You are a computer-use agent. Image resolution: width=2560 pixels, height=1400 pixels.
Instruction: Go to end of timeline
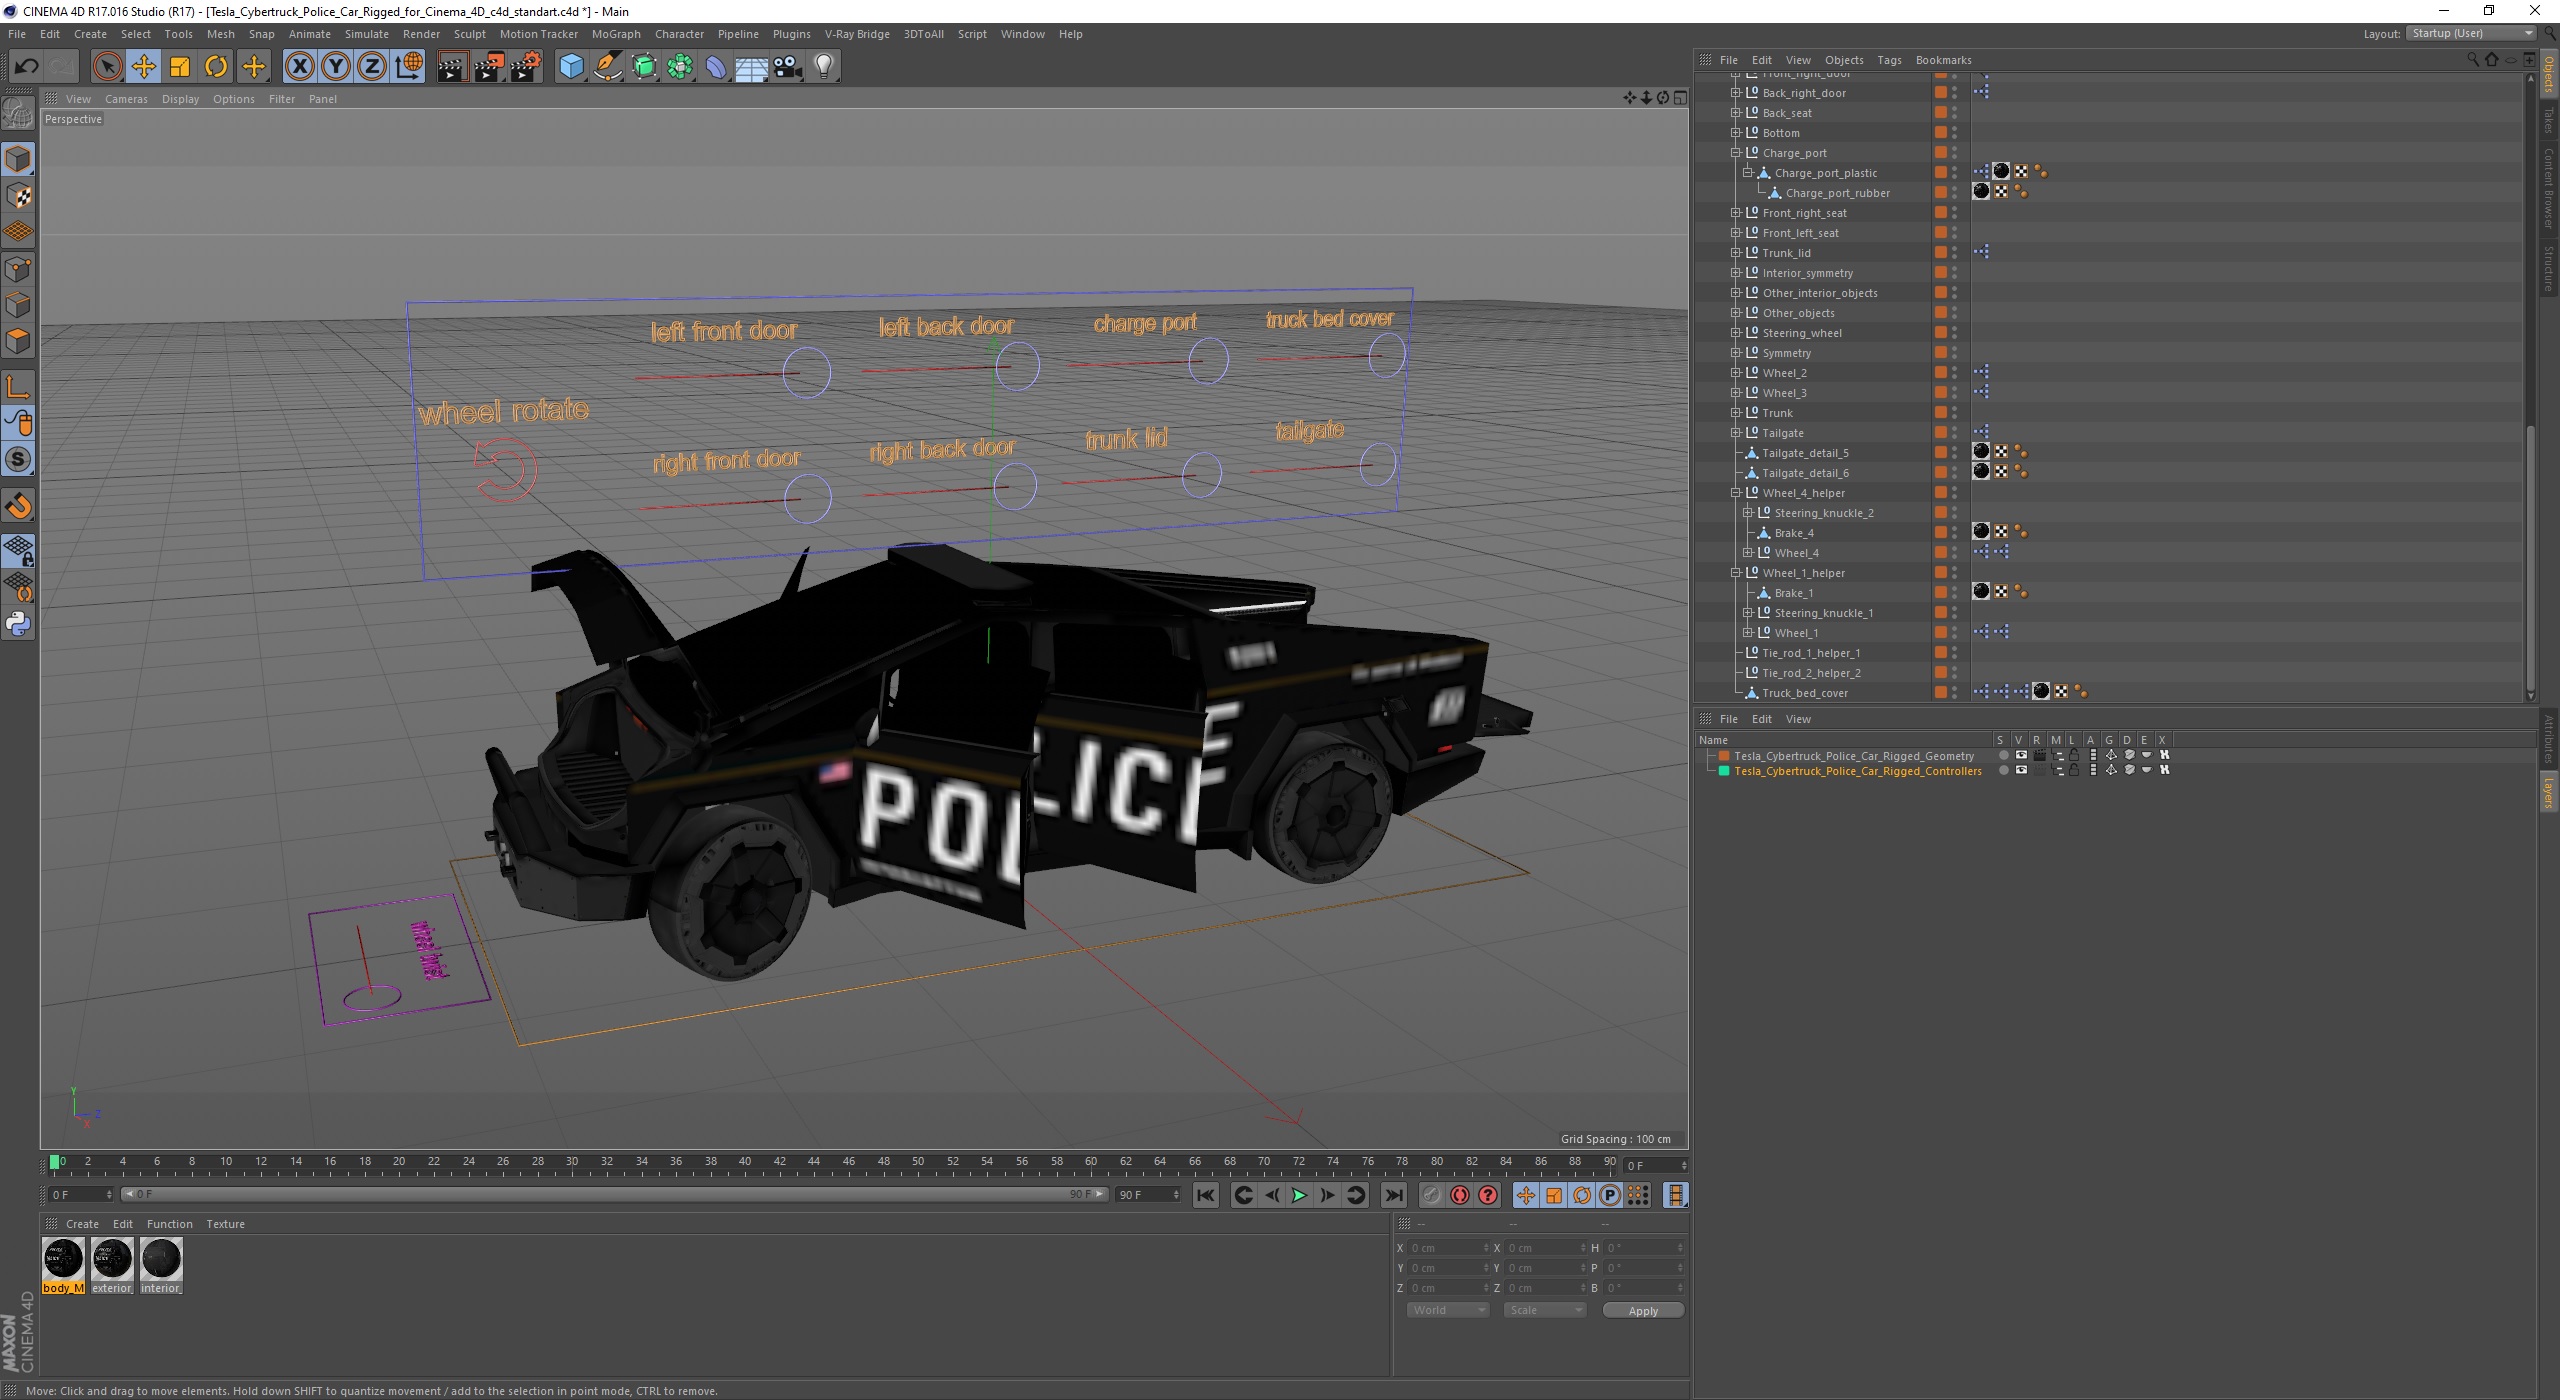click(x=1394, y=1195)
